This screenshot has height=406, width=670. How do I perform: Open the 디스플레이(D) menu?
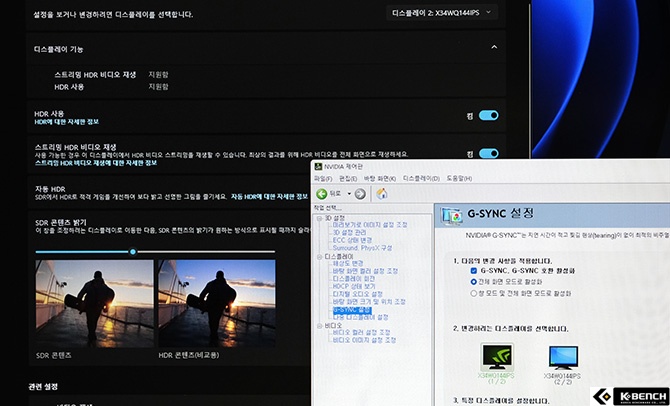[x=421, y=179]
